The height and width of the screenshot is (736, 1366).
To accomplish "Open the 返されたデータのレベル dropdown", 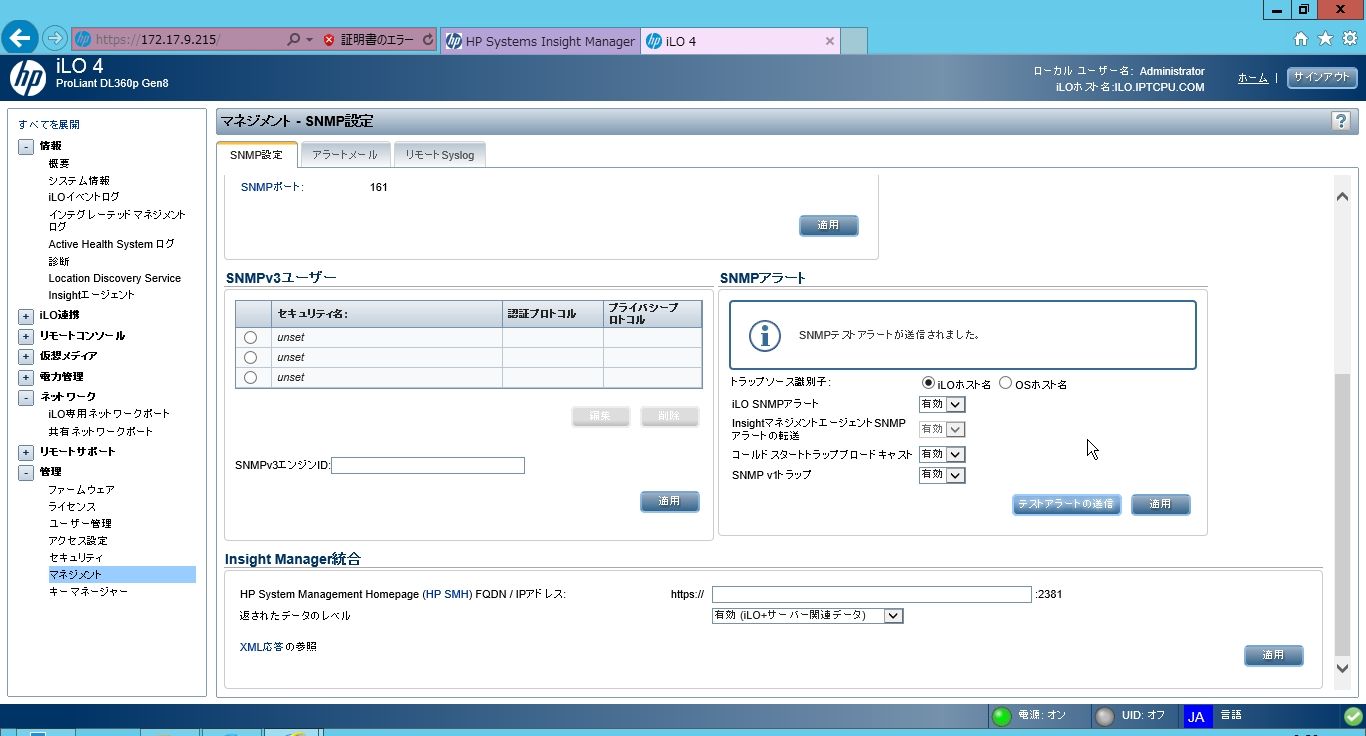I will [x=807, y=616].
